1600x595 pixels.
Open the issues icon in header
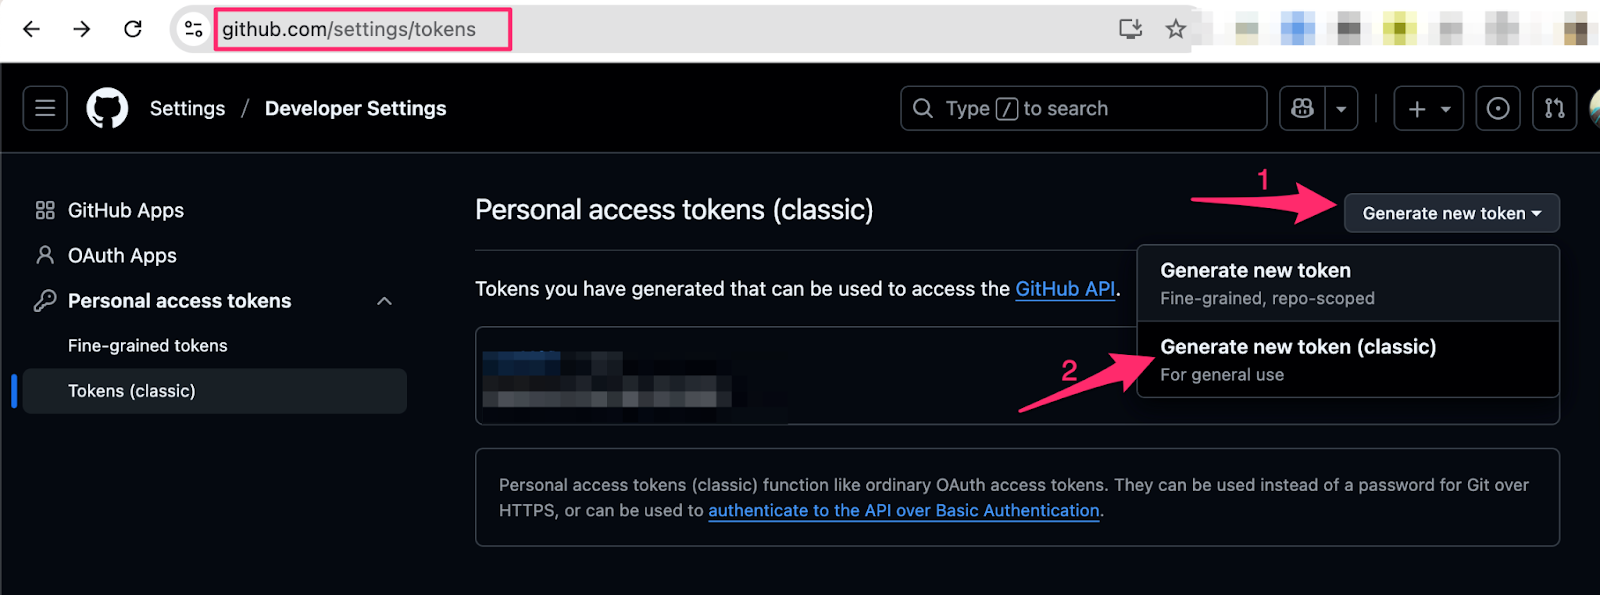tap(1497, 108)
